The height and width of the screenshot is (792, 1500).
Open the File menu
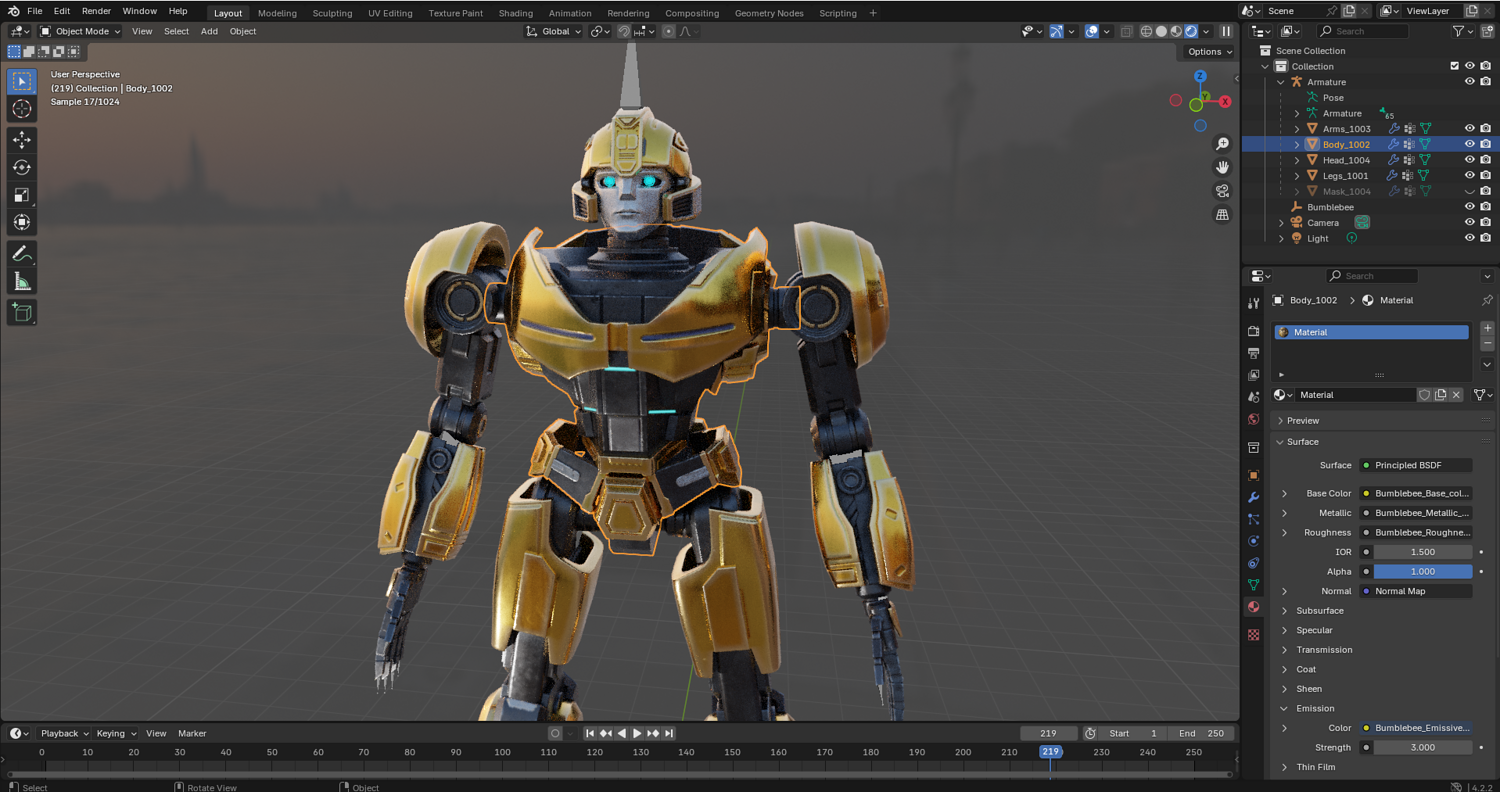click(34, 11)
